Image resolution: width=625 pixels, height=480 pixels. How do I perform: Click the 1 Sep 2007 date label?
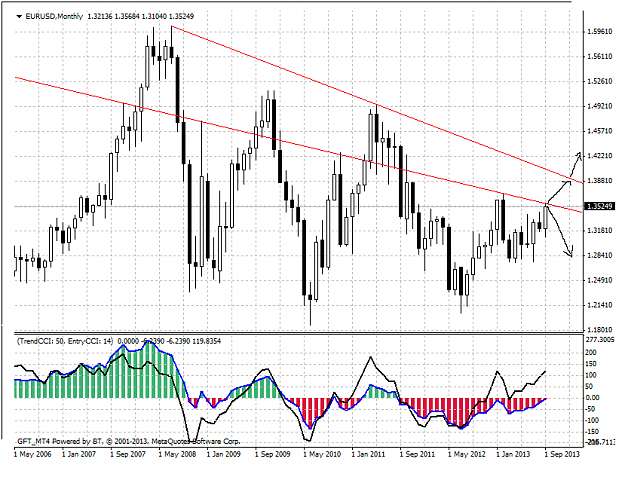(128, 454)
